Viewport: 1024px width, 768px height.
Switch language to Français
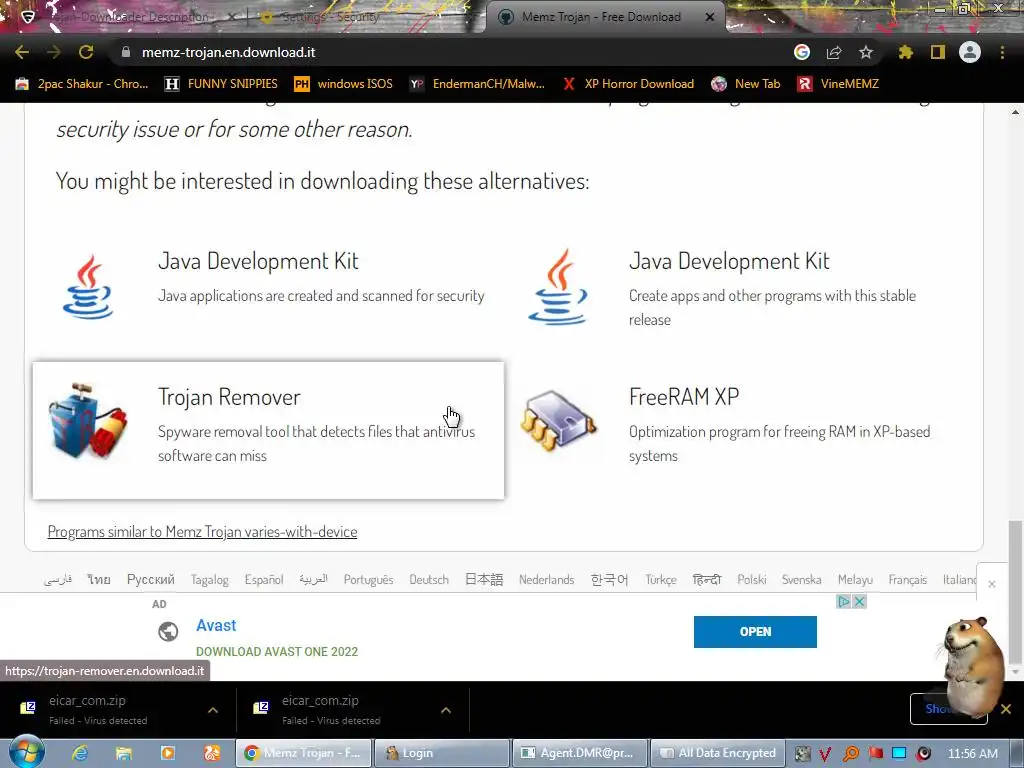pos(908,579)
